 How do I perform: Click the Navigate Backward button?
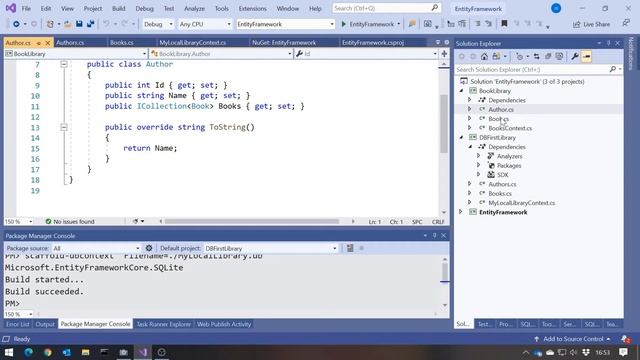(16, 24)
